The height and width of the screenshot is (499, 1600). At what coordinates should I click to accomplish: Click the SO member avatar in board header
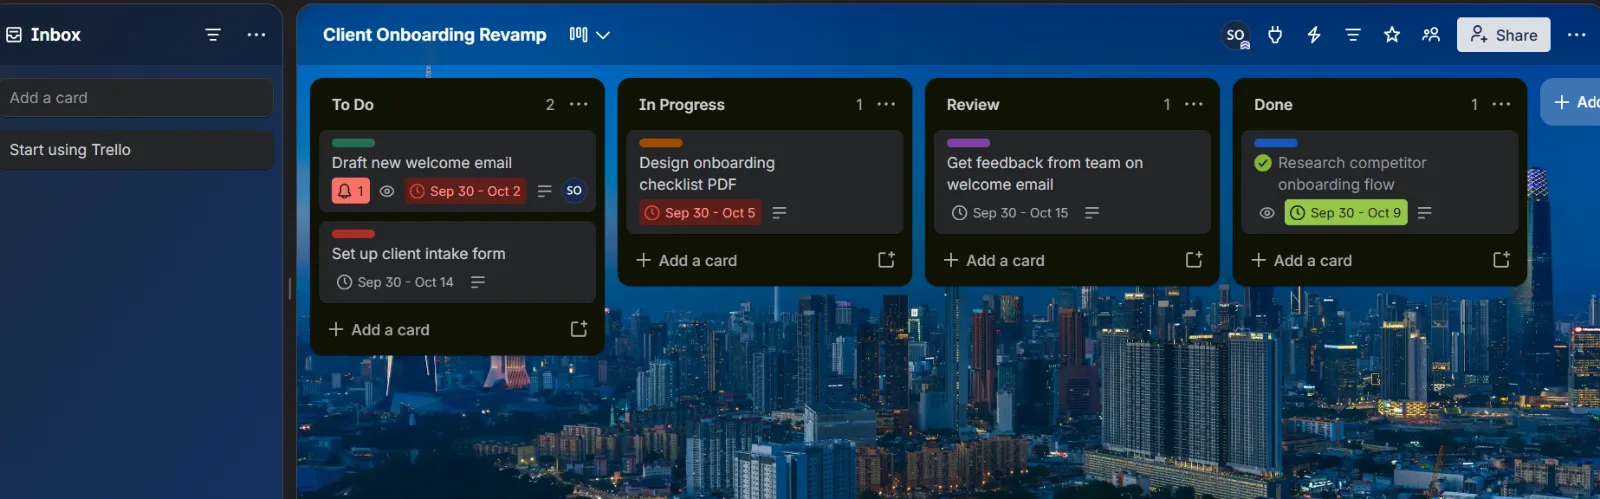1236,35
